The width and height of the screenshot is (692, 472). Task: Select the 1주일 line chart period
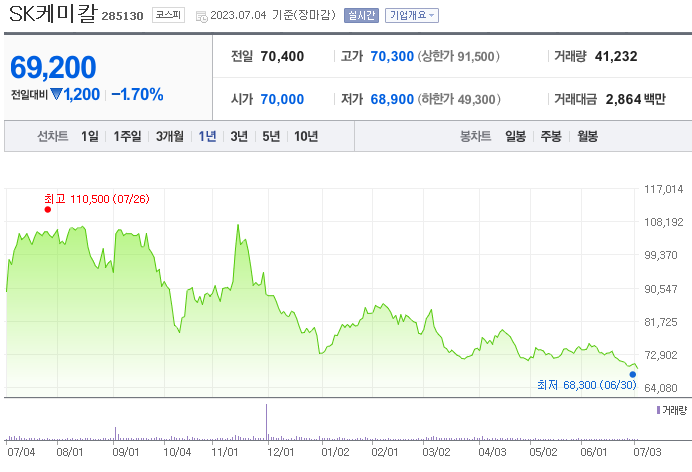pos(127,136)
